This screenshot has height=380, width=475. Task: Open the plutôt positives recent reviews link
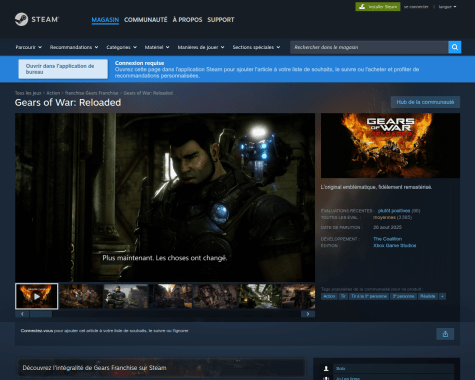394,211
